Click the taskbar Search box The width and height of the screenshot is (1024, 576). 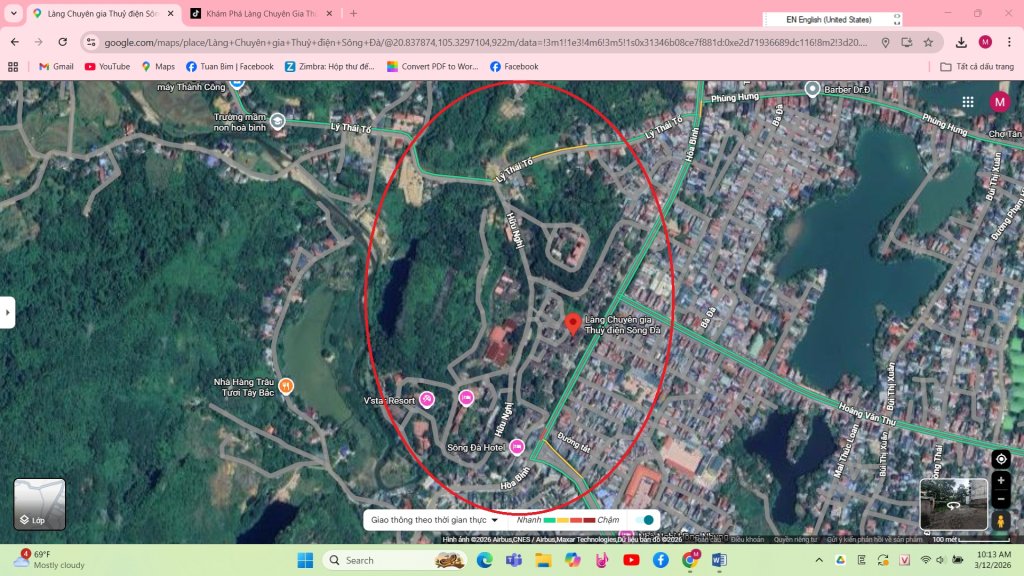394,560
